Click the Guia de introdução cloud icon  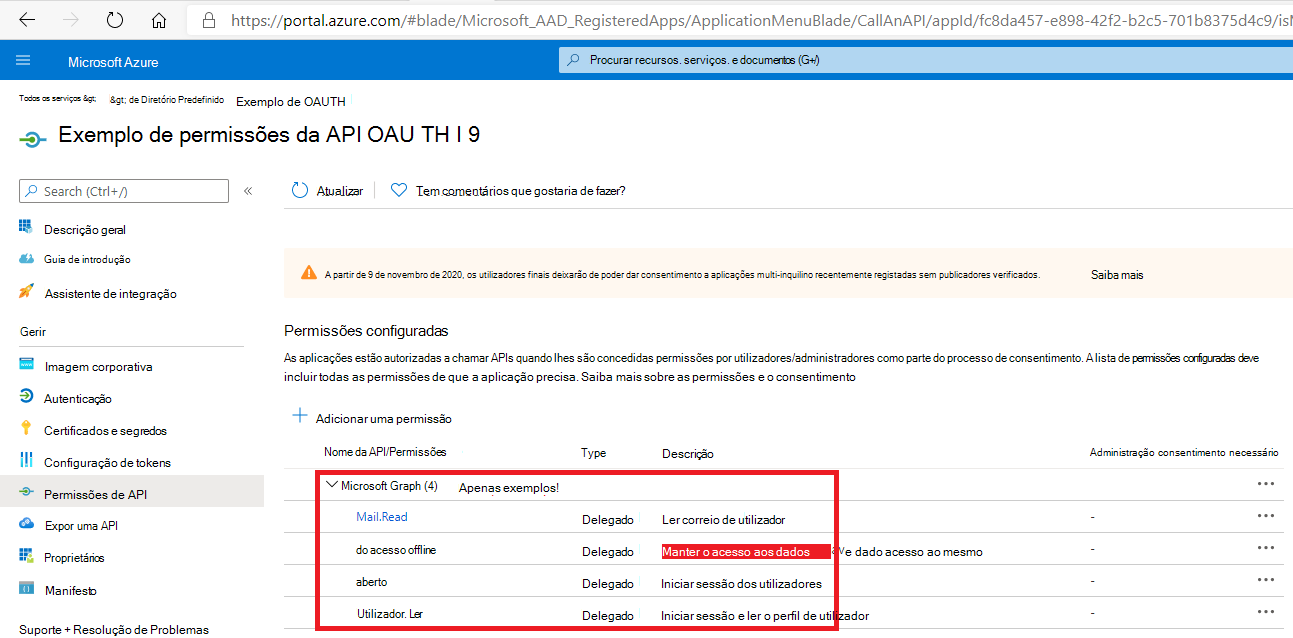[x=26, y=258]
